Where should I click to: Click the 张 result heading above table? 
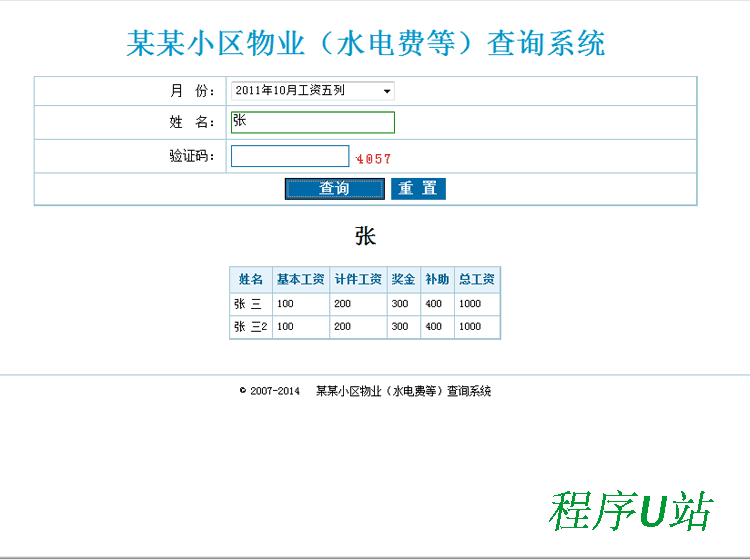coord(365,236)
